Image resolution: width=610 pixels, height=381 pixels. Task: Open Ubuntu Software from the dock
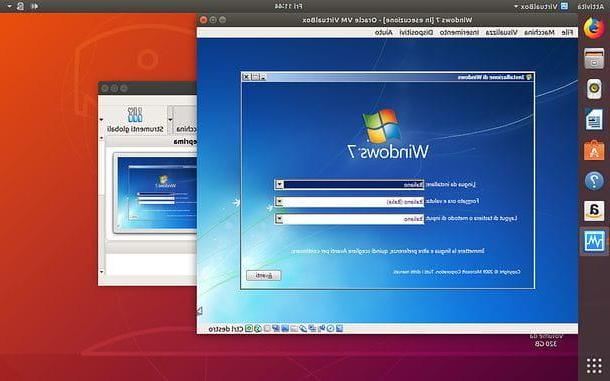594,150
